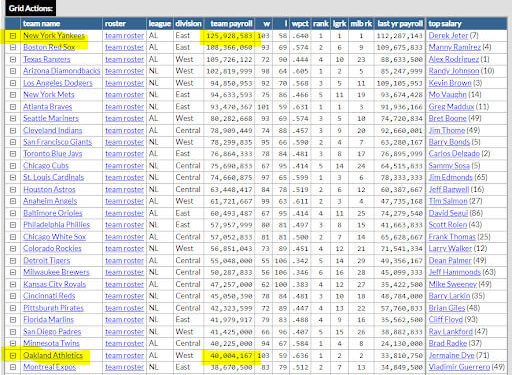Screen dimensions: 512x375
Task: Expand the Texas Rangers row
Action: point(13,60)
